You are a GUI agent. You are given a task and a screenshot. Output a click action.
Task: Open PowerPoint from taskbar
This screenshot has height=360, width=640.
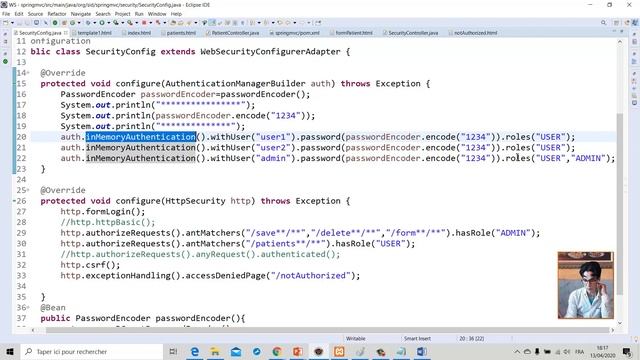[x=298, y=351]
